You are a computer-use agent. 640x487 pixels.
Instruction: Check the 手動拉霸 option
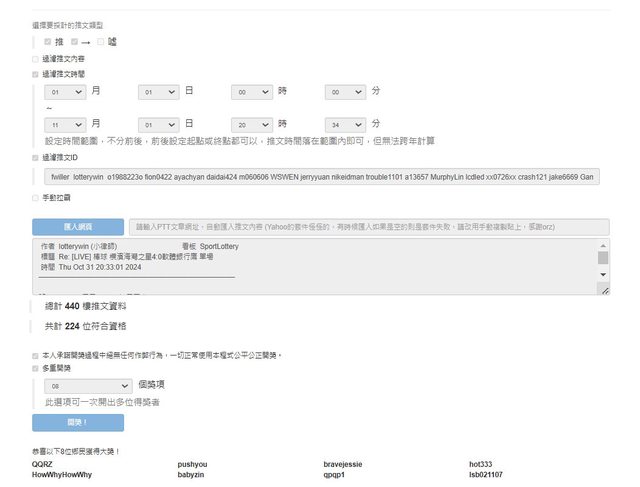(36, 198)
